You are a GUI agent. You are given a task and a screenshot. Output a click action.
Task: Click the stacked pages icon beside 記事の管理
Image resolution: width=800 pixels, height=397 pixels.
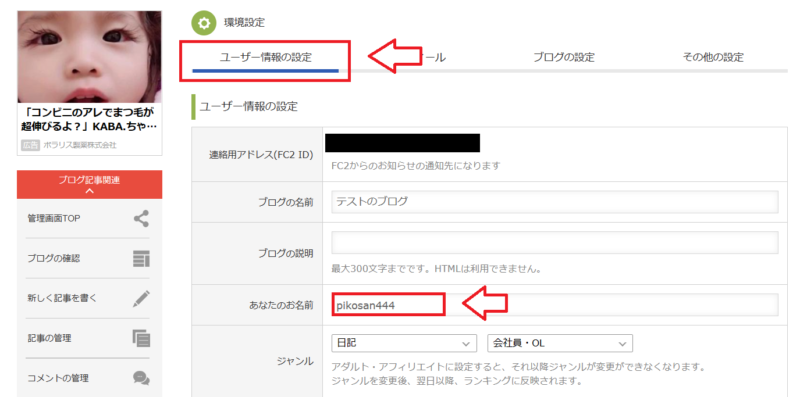point(141,338)
